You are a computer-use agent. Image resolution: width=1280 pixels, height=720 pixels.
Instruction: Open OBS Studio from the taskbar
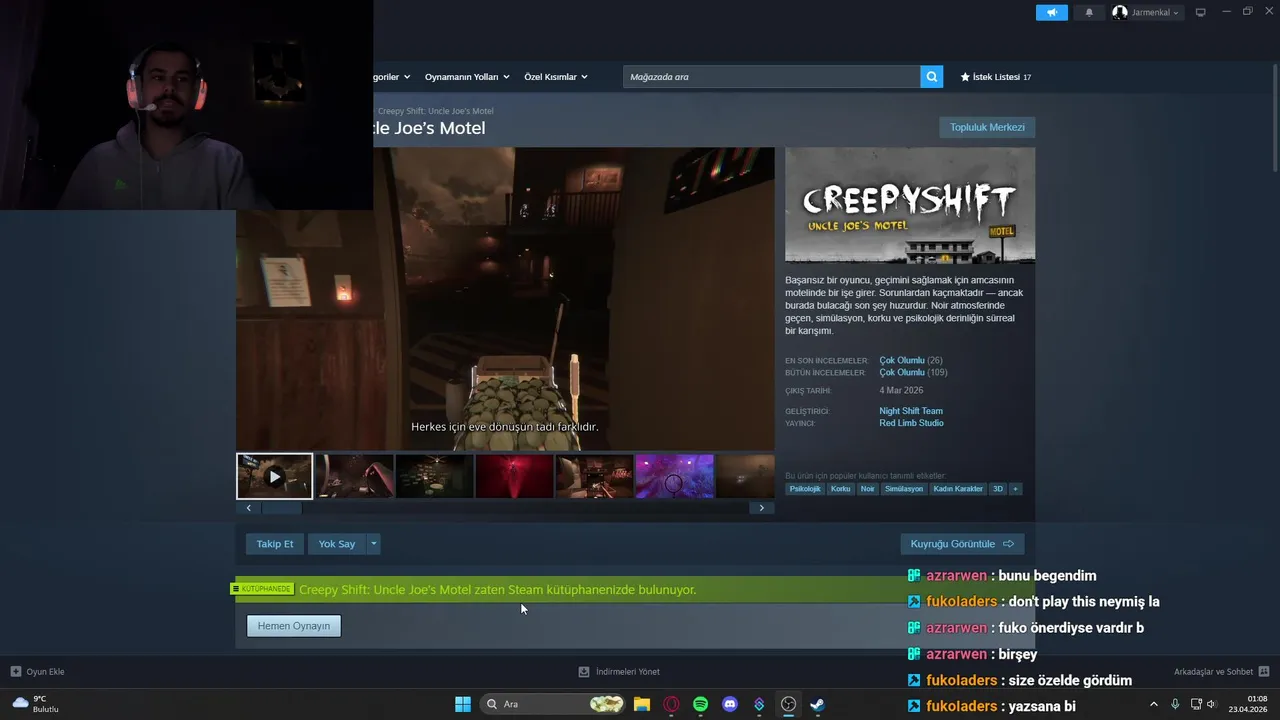tap(788, 704)
